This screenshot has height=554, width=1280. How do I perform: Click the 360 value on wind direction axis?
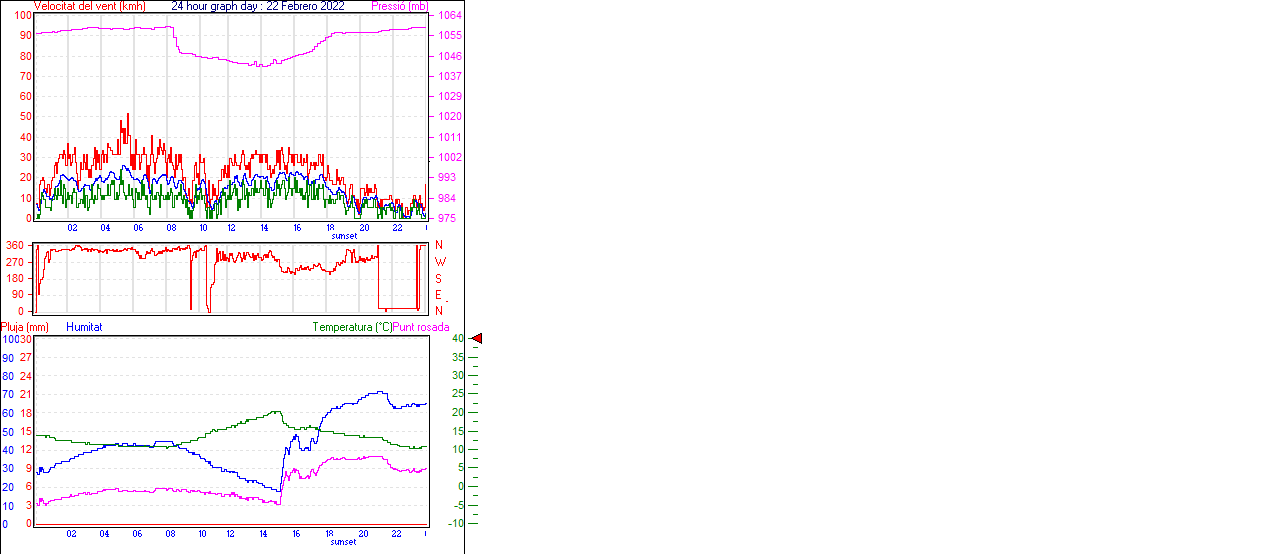(x=15, y=245)
